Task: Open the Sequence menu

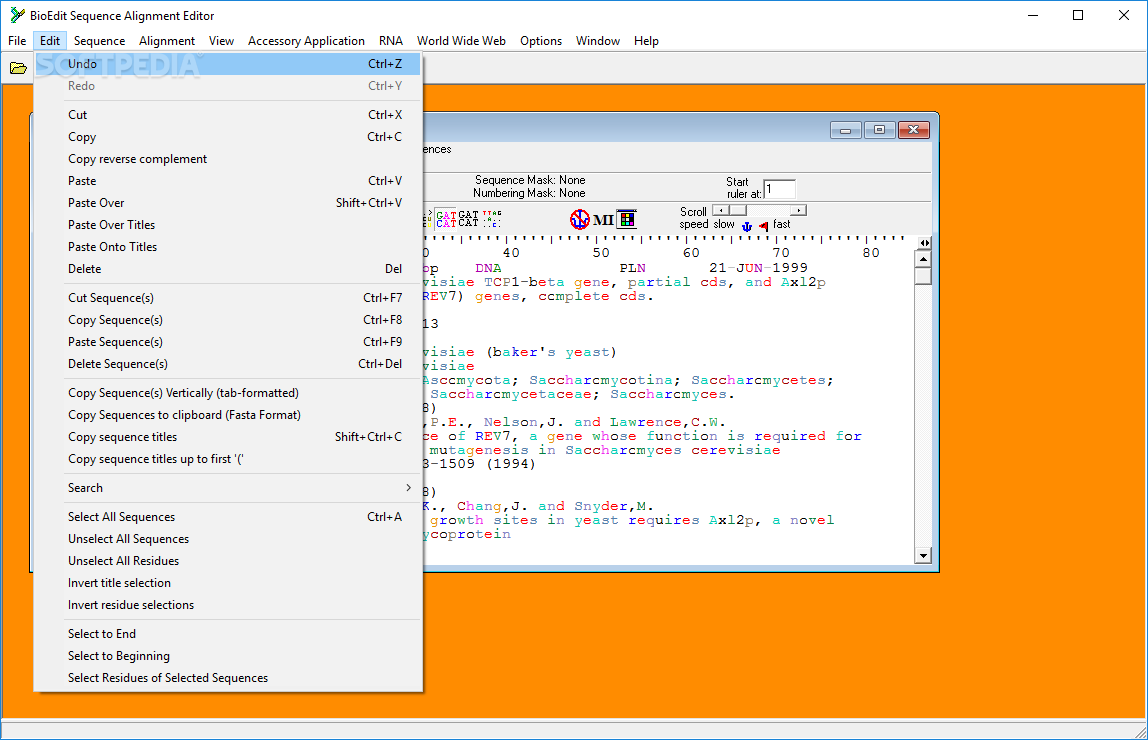Action: 100,41
